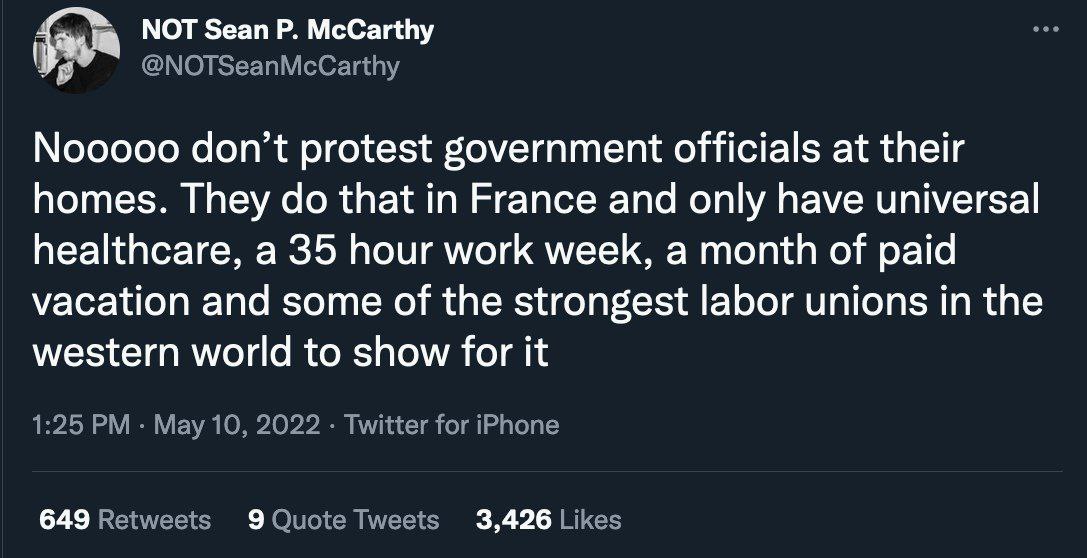Click the tweet's first line starting with Nooooo
Image resolution: width=1087 pixels, height=558 pixels.
tap(498, 150)
